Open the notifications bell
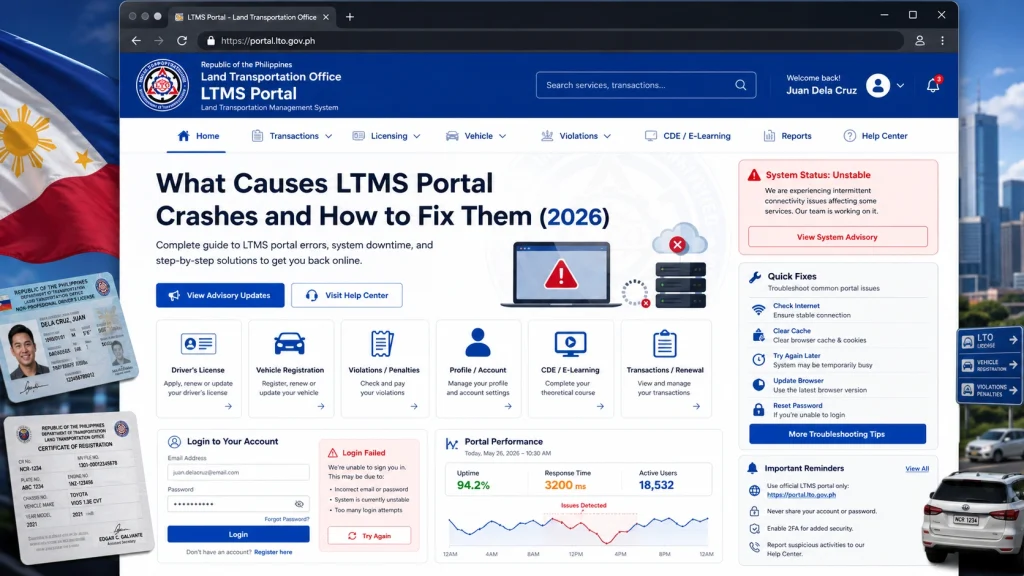Screen dimensions: 1024x576 [x=933, y=85]
